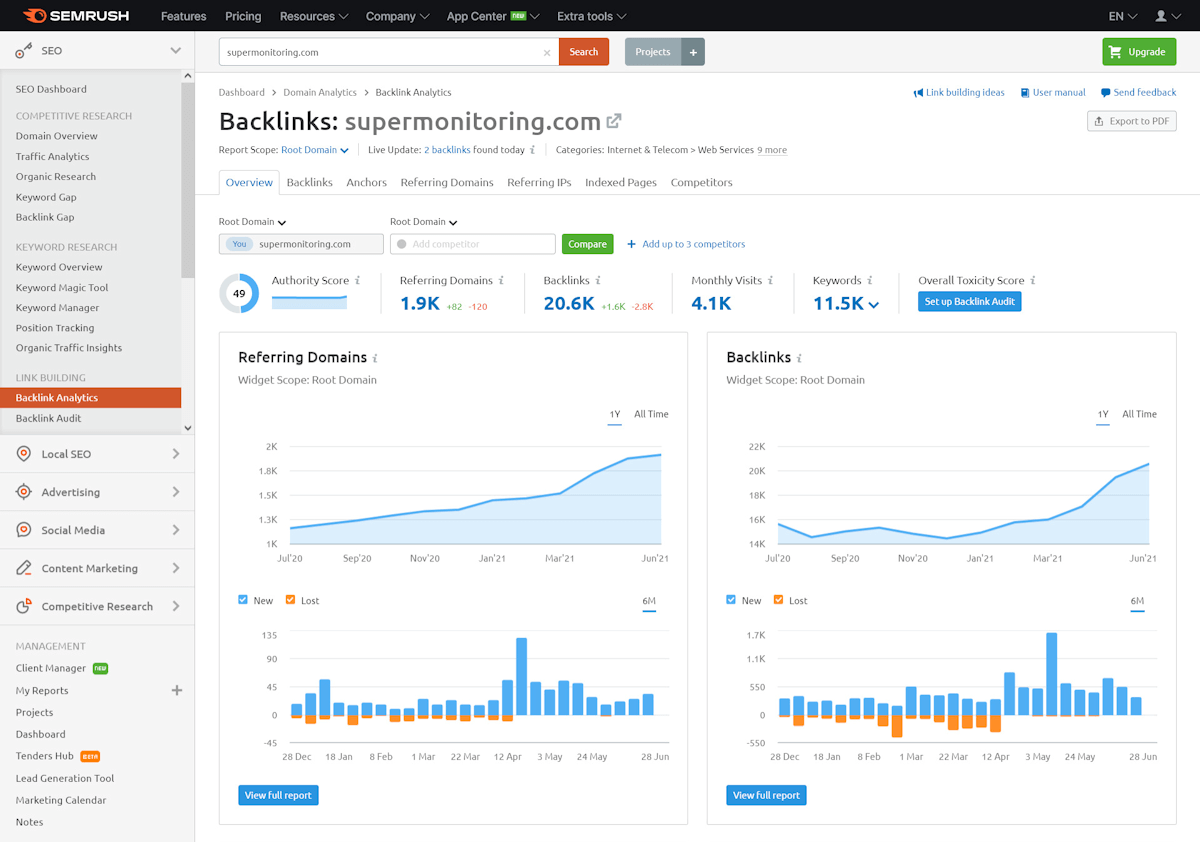Open Link building ideas link
1200x842 pixels.
coord(959,93)
